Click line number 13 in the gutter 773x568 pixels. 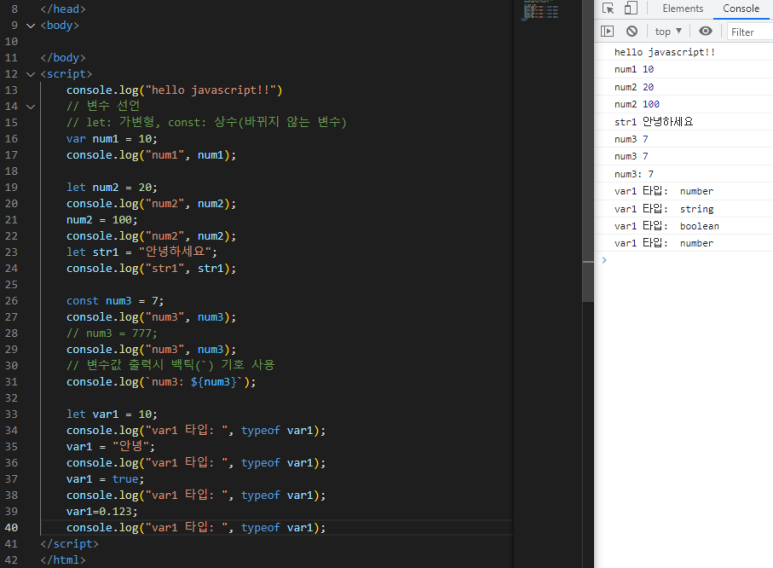pyautogui.click(x=11, y=90)
